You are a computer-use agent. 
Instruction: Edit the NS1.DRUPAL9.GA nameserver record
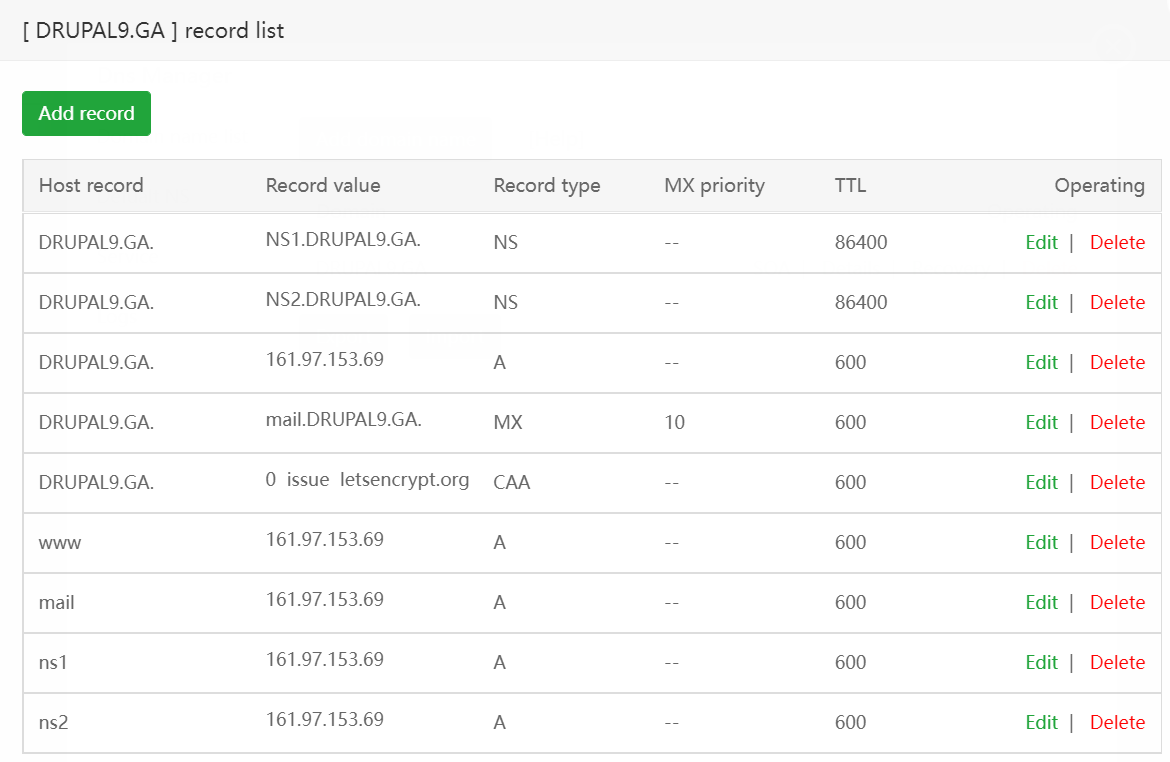1041,242
